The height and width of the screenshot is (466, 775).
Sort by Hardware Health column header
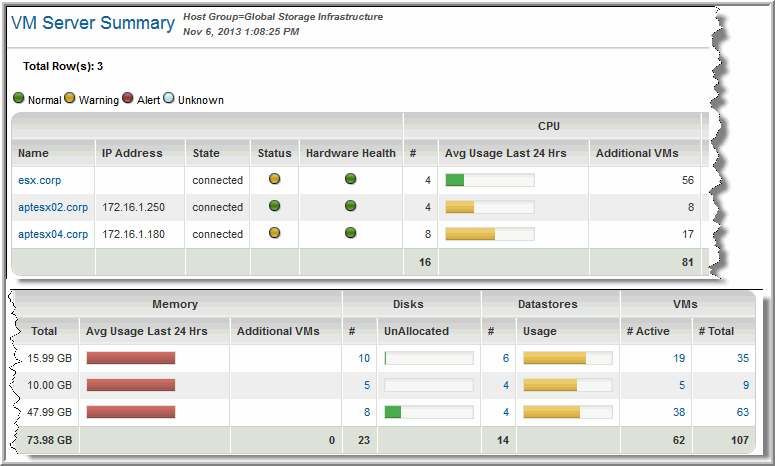tap(350, 153)
